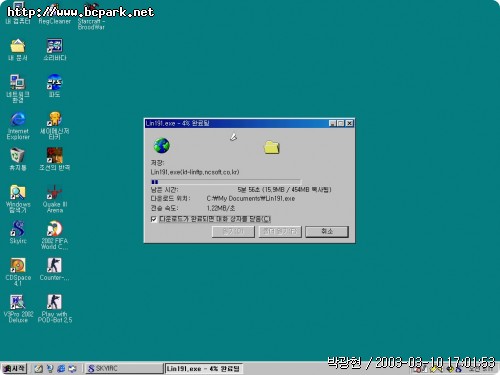
Task: Open the Windows 탐색기 (Explorer) desktop icon
Action: click(x=18, y=199)
